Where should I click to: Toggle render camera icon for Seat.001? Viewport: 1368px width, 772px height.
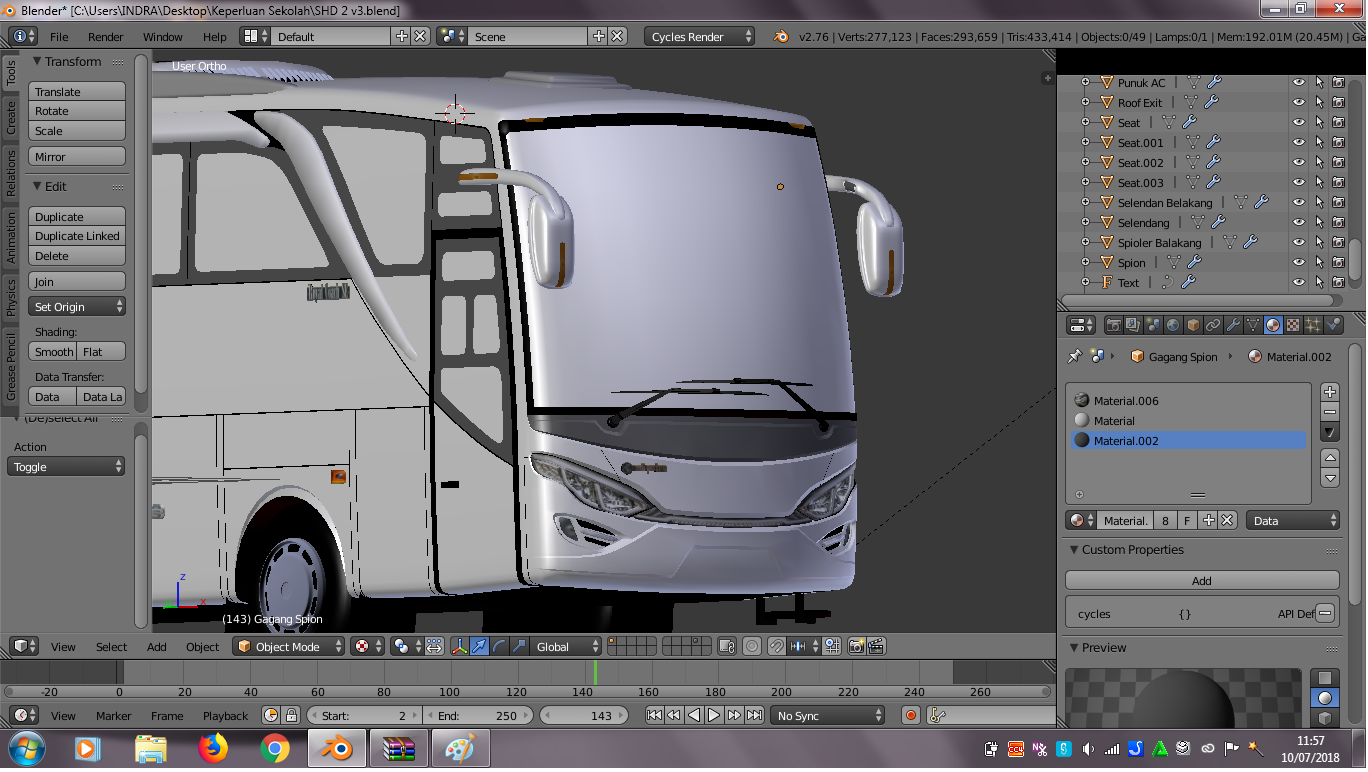(1338, 142)
